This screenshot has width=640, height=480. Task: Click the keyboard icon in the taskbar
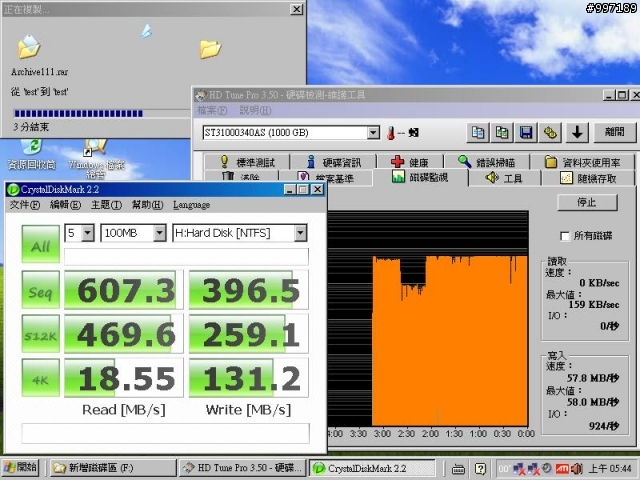coord(458,469)
